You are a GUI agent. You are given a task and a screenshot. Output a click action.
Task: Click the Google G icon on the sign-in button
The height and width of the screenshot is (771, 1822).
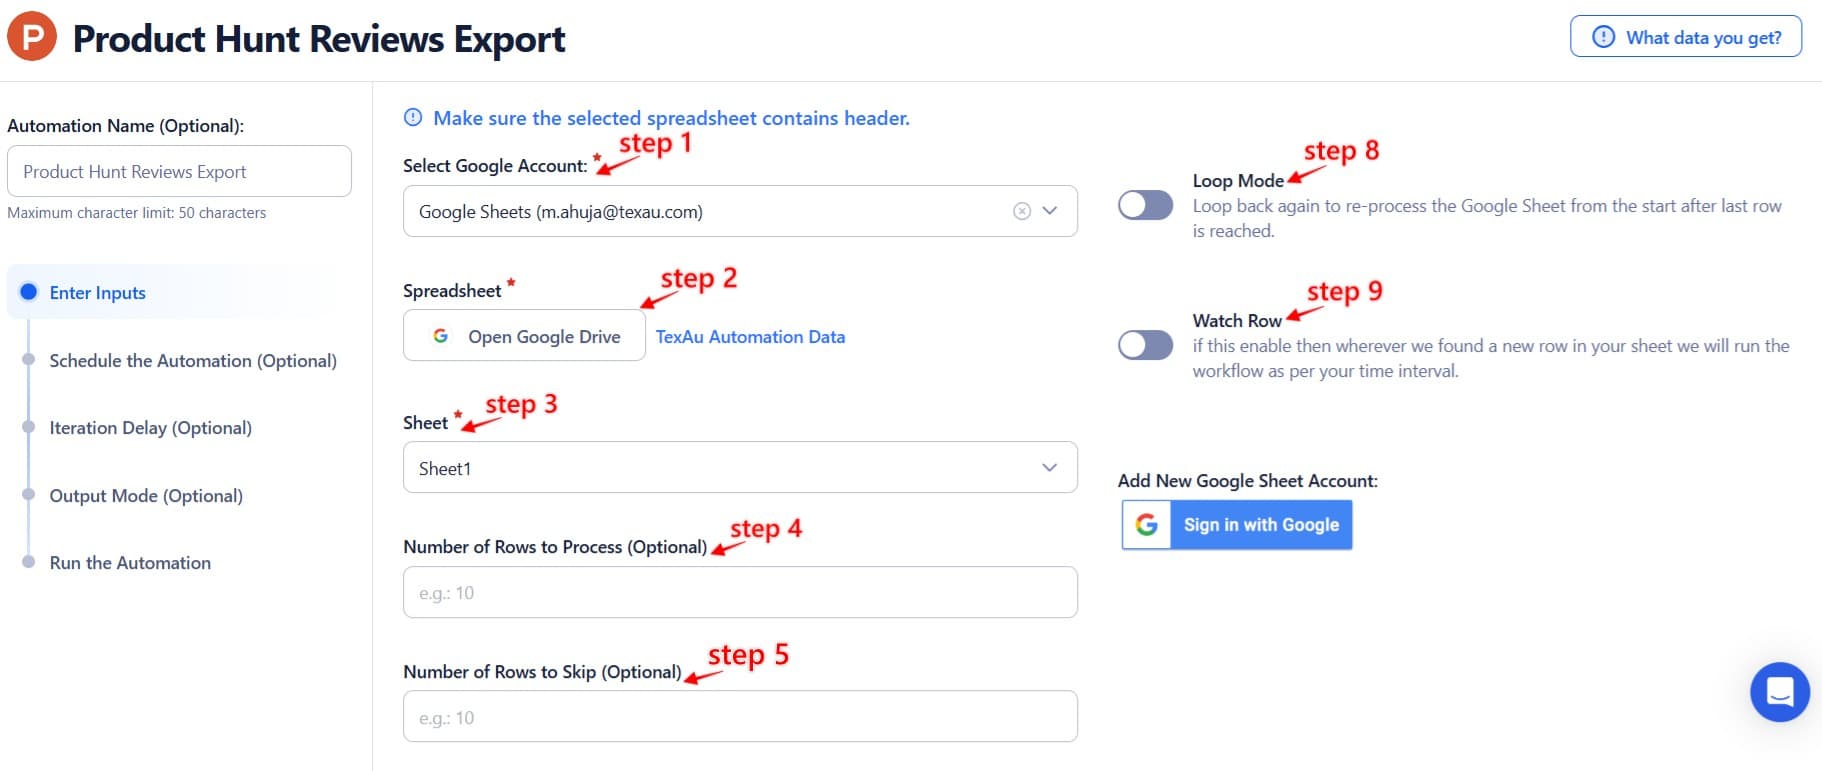tap(1146, 524)
